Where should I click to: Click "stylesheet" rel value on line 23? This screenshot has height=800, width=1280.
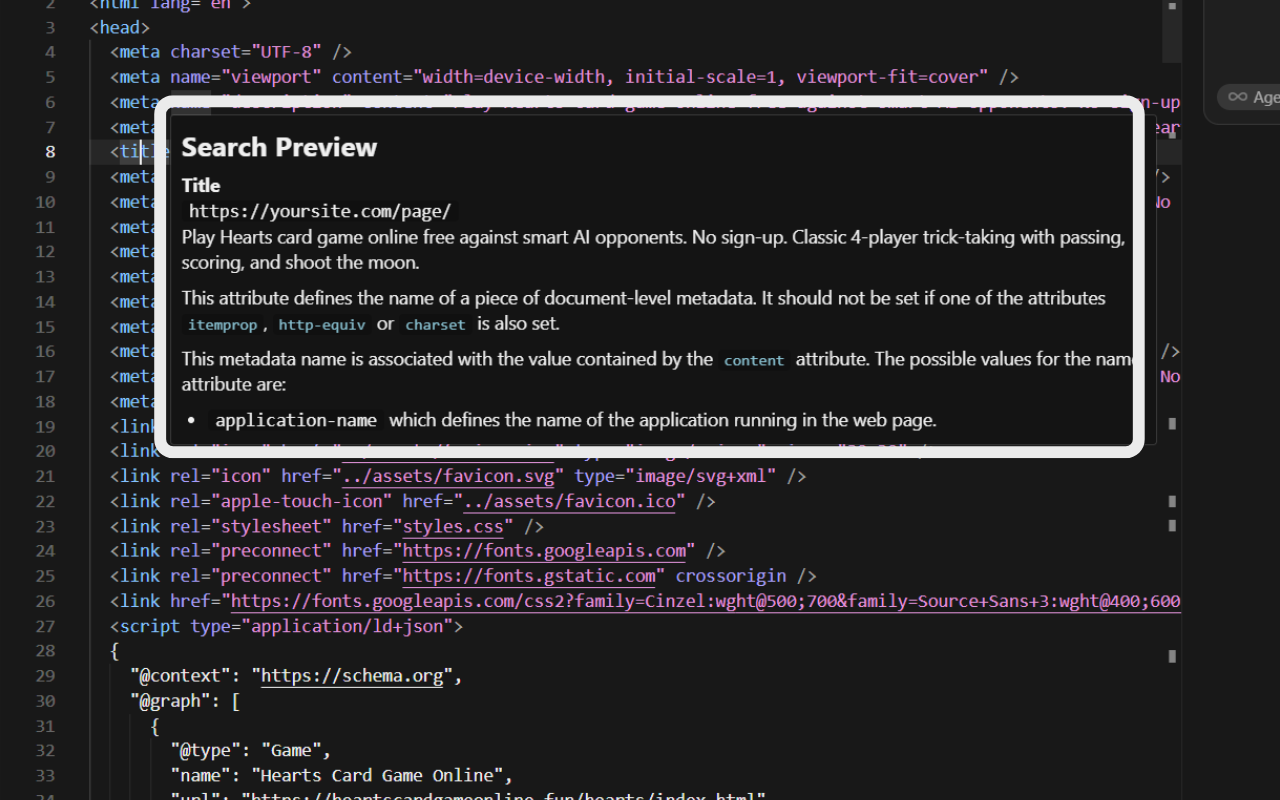coord(272,526)
